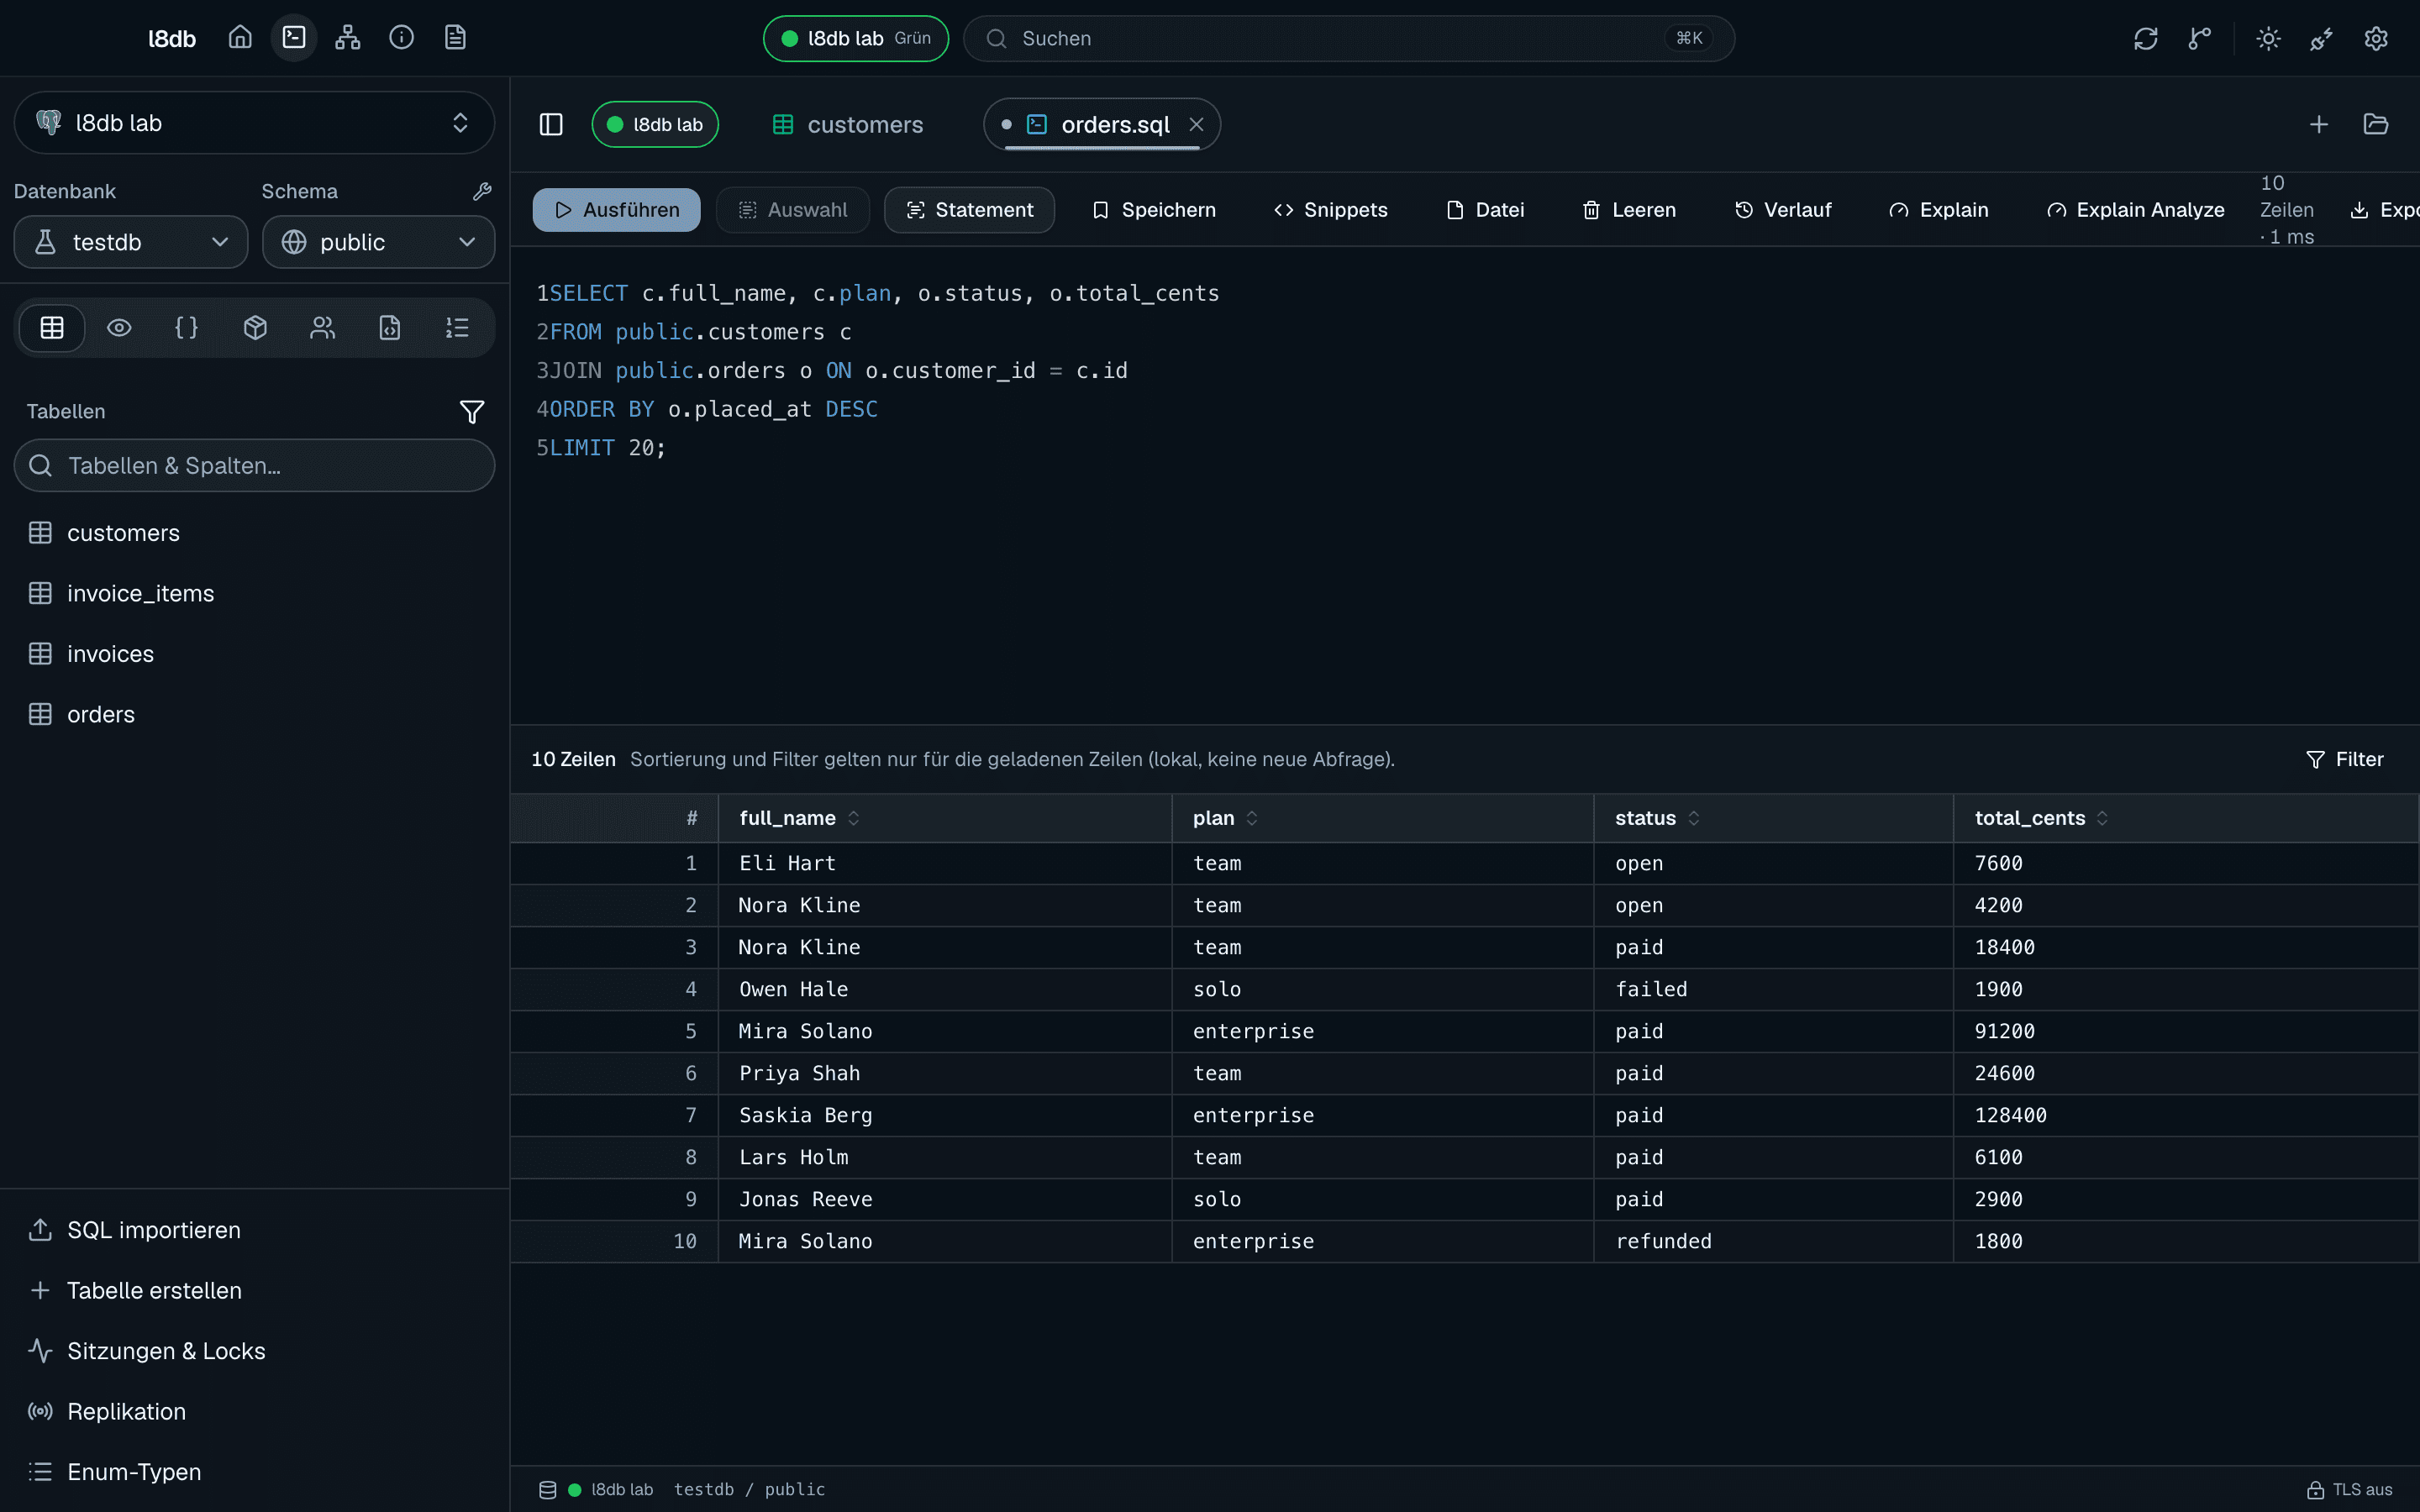The width and height of the screenshot is (2420, 1512).
Task: Open the home icon in top bar
Action: point(240,38)
